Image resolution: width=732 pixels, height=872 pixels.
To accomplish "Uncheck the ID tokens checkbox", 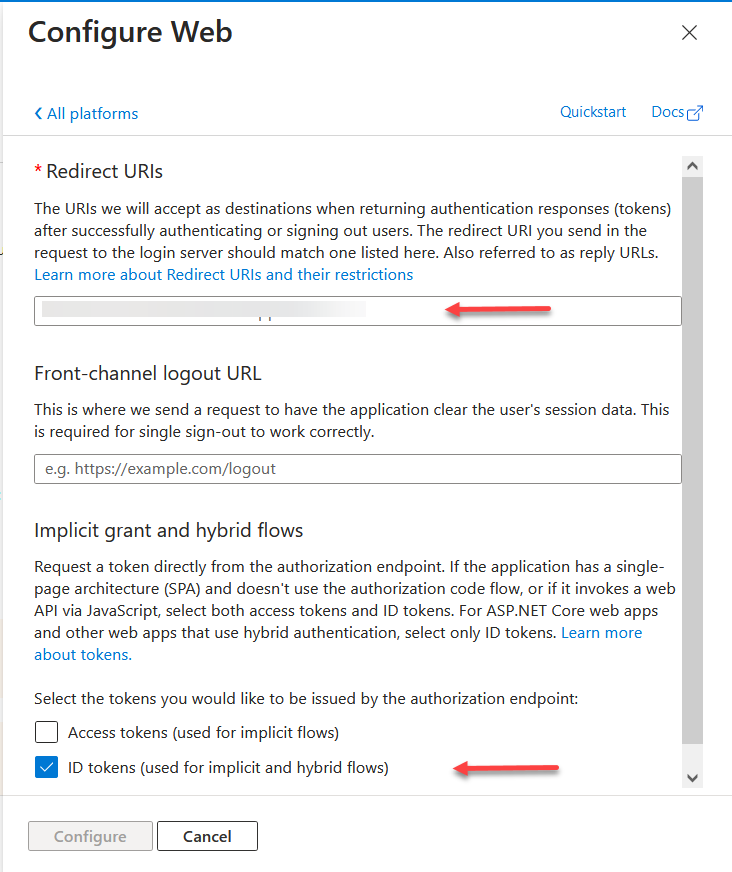I will 47,768.
